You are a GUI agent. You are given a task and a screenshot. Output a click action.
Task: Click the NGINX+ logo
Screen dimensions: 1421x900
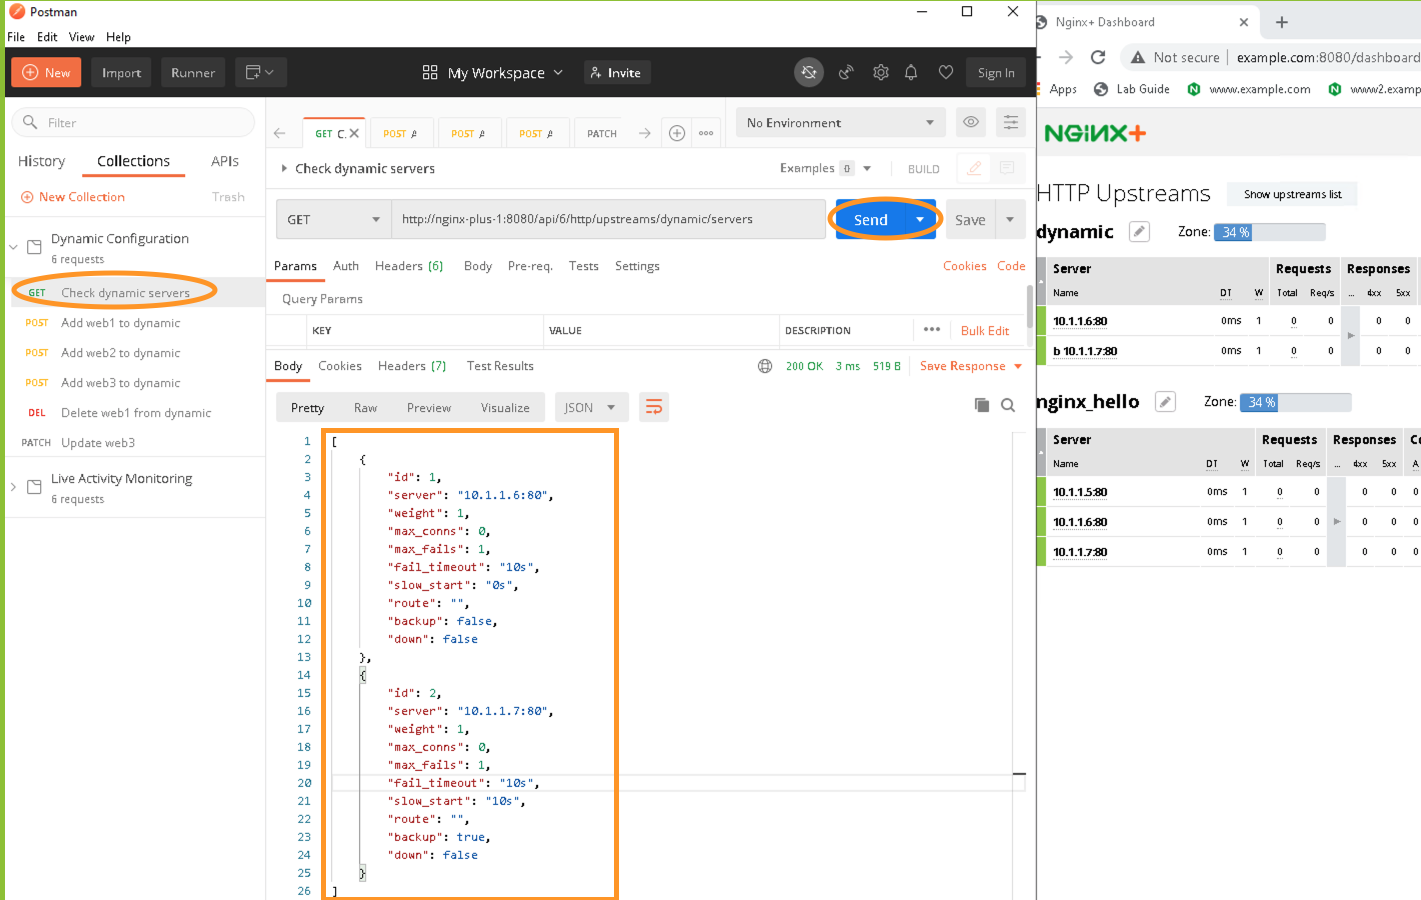[x=1095, y=133]
